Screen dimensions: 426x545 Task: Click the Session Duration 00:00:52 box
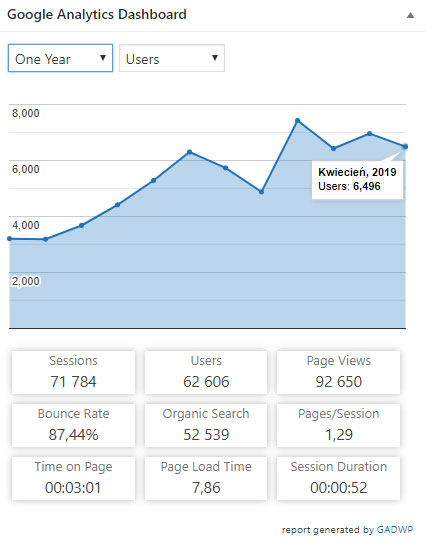click(x=338, y=478)
